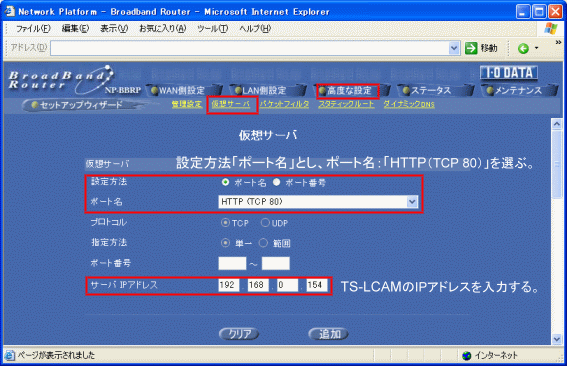
Task: Select the UDP protocol radio button
Action: click(265, 223)
